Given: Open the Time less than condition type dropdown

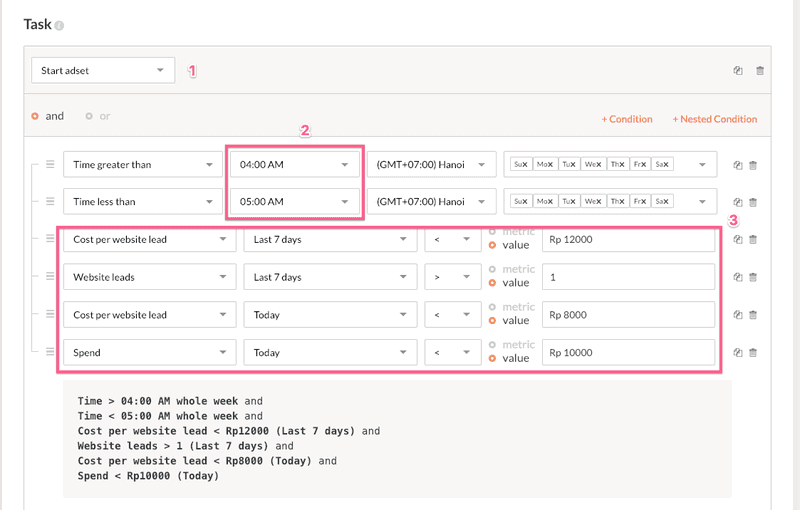Looking at the screenshot, I should click(x=142, y=202).
